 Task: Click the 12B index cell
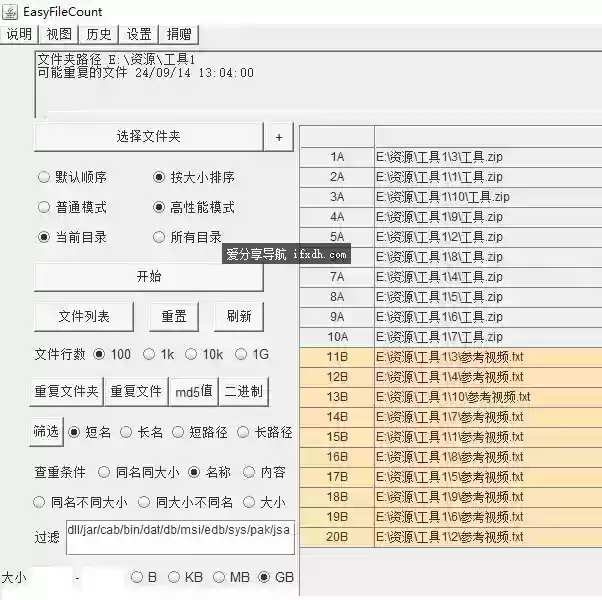coord(337,377)
